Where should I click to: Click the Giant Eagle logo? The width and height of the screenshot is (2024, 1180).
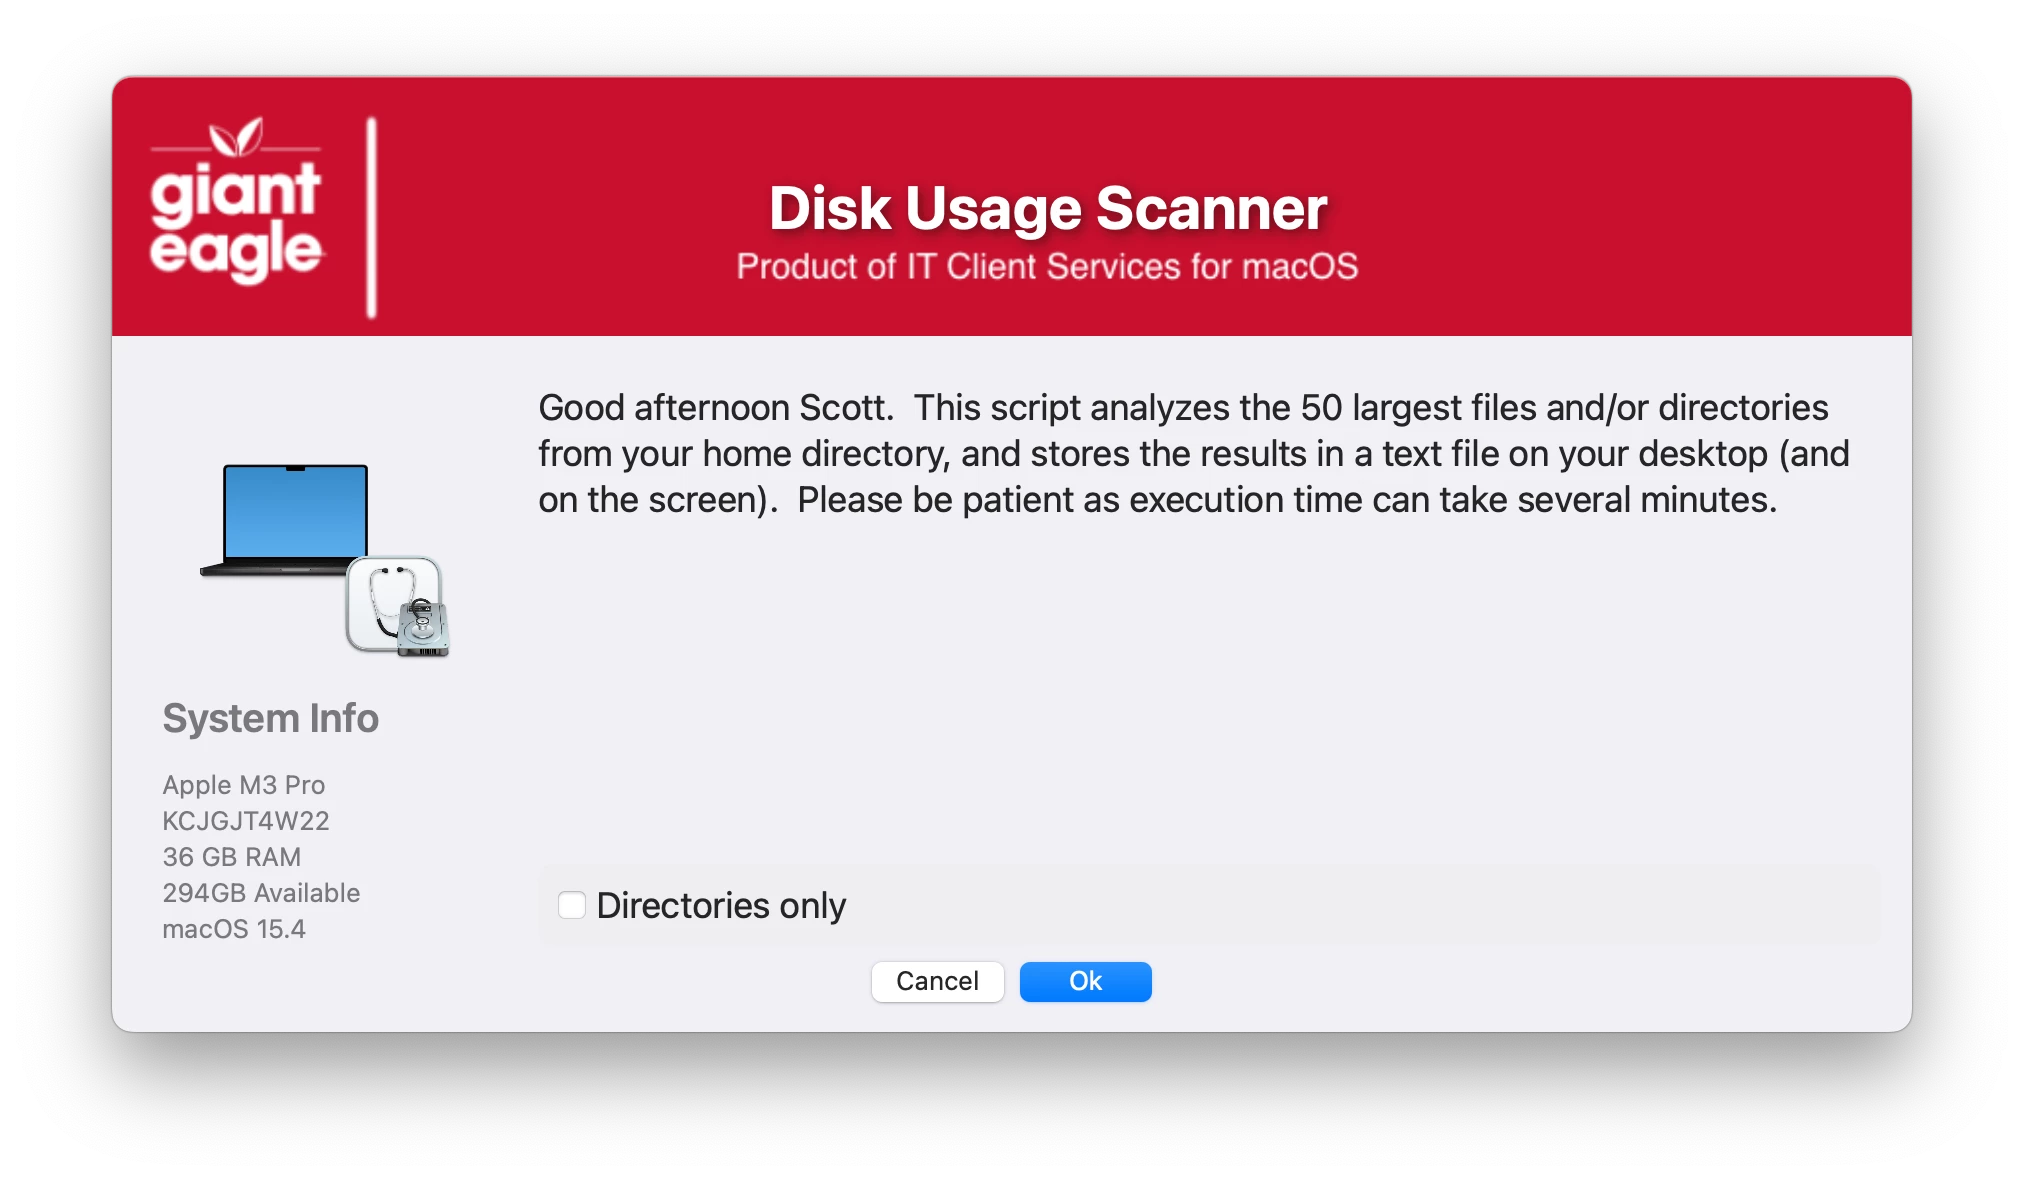click(x=236, y=200)
